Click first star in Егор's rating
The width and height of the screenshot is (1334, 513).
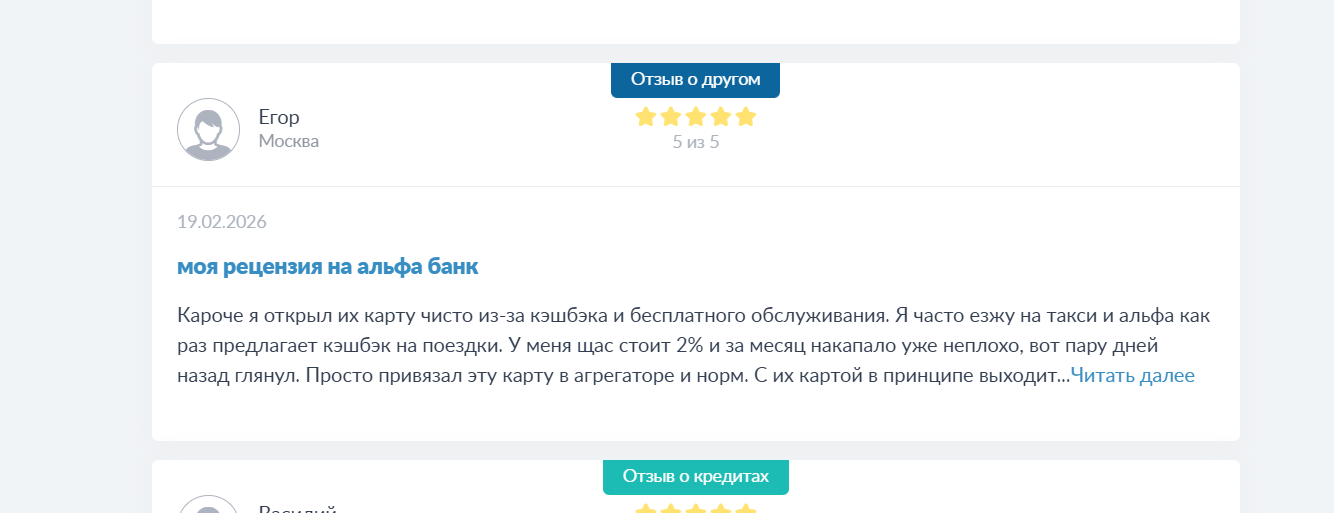(646, 117)
